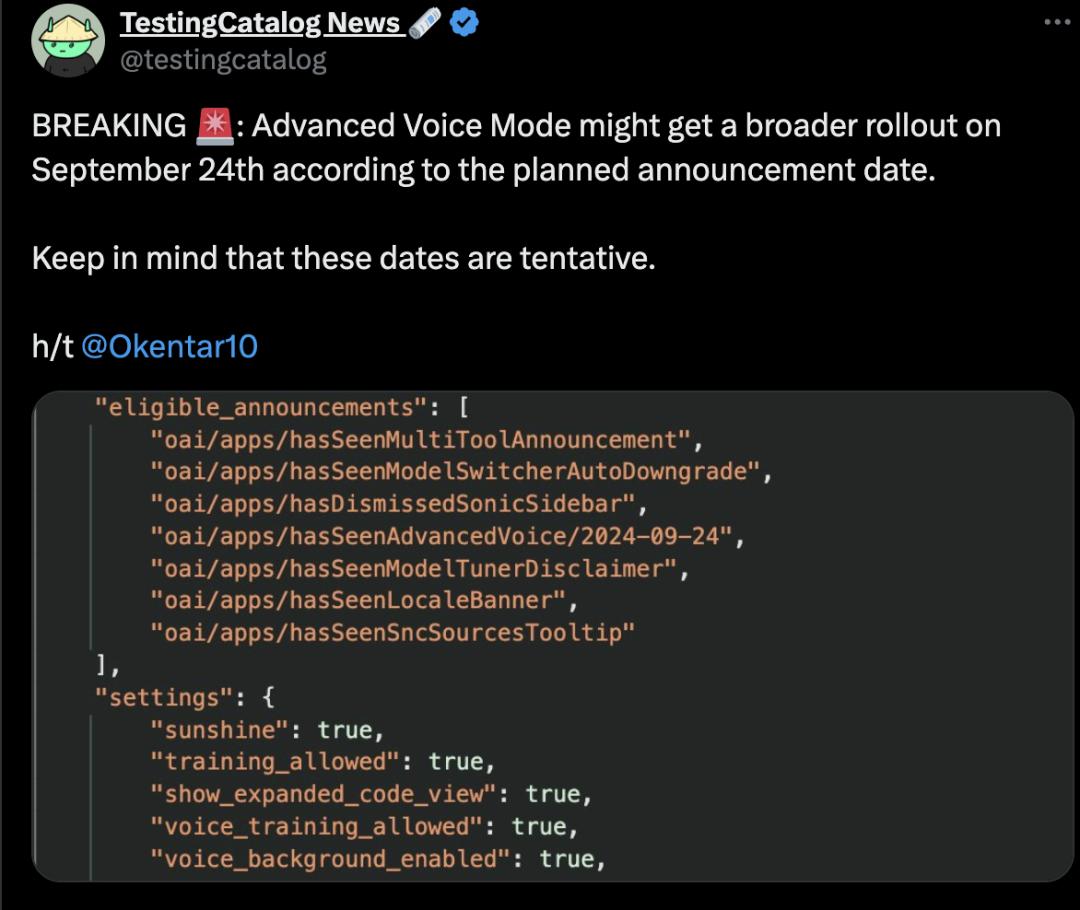Click the hasSeenAdvancedVoice/2024-09-24 line
This screenshot has height=910, width=1080.
447,536
